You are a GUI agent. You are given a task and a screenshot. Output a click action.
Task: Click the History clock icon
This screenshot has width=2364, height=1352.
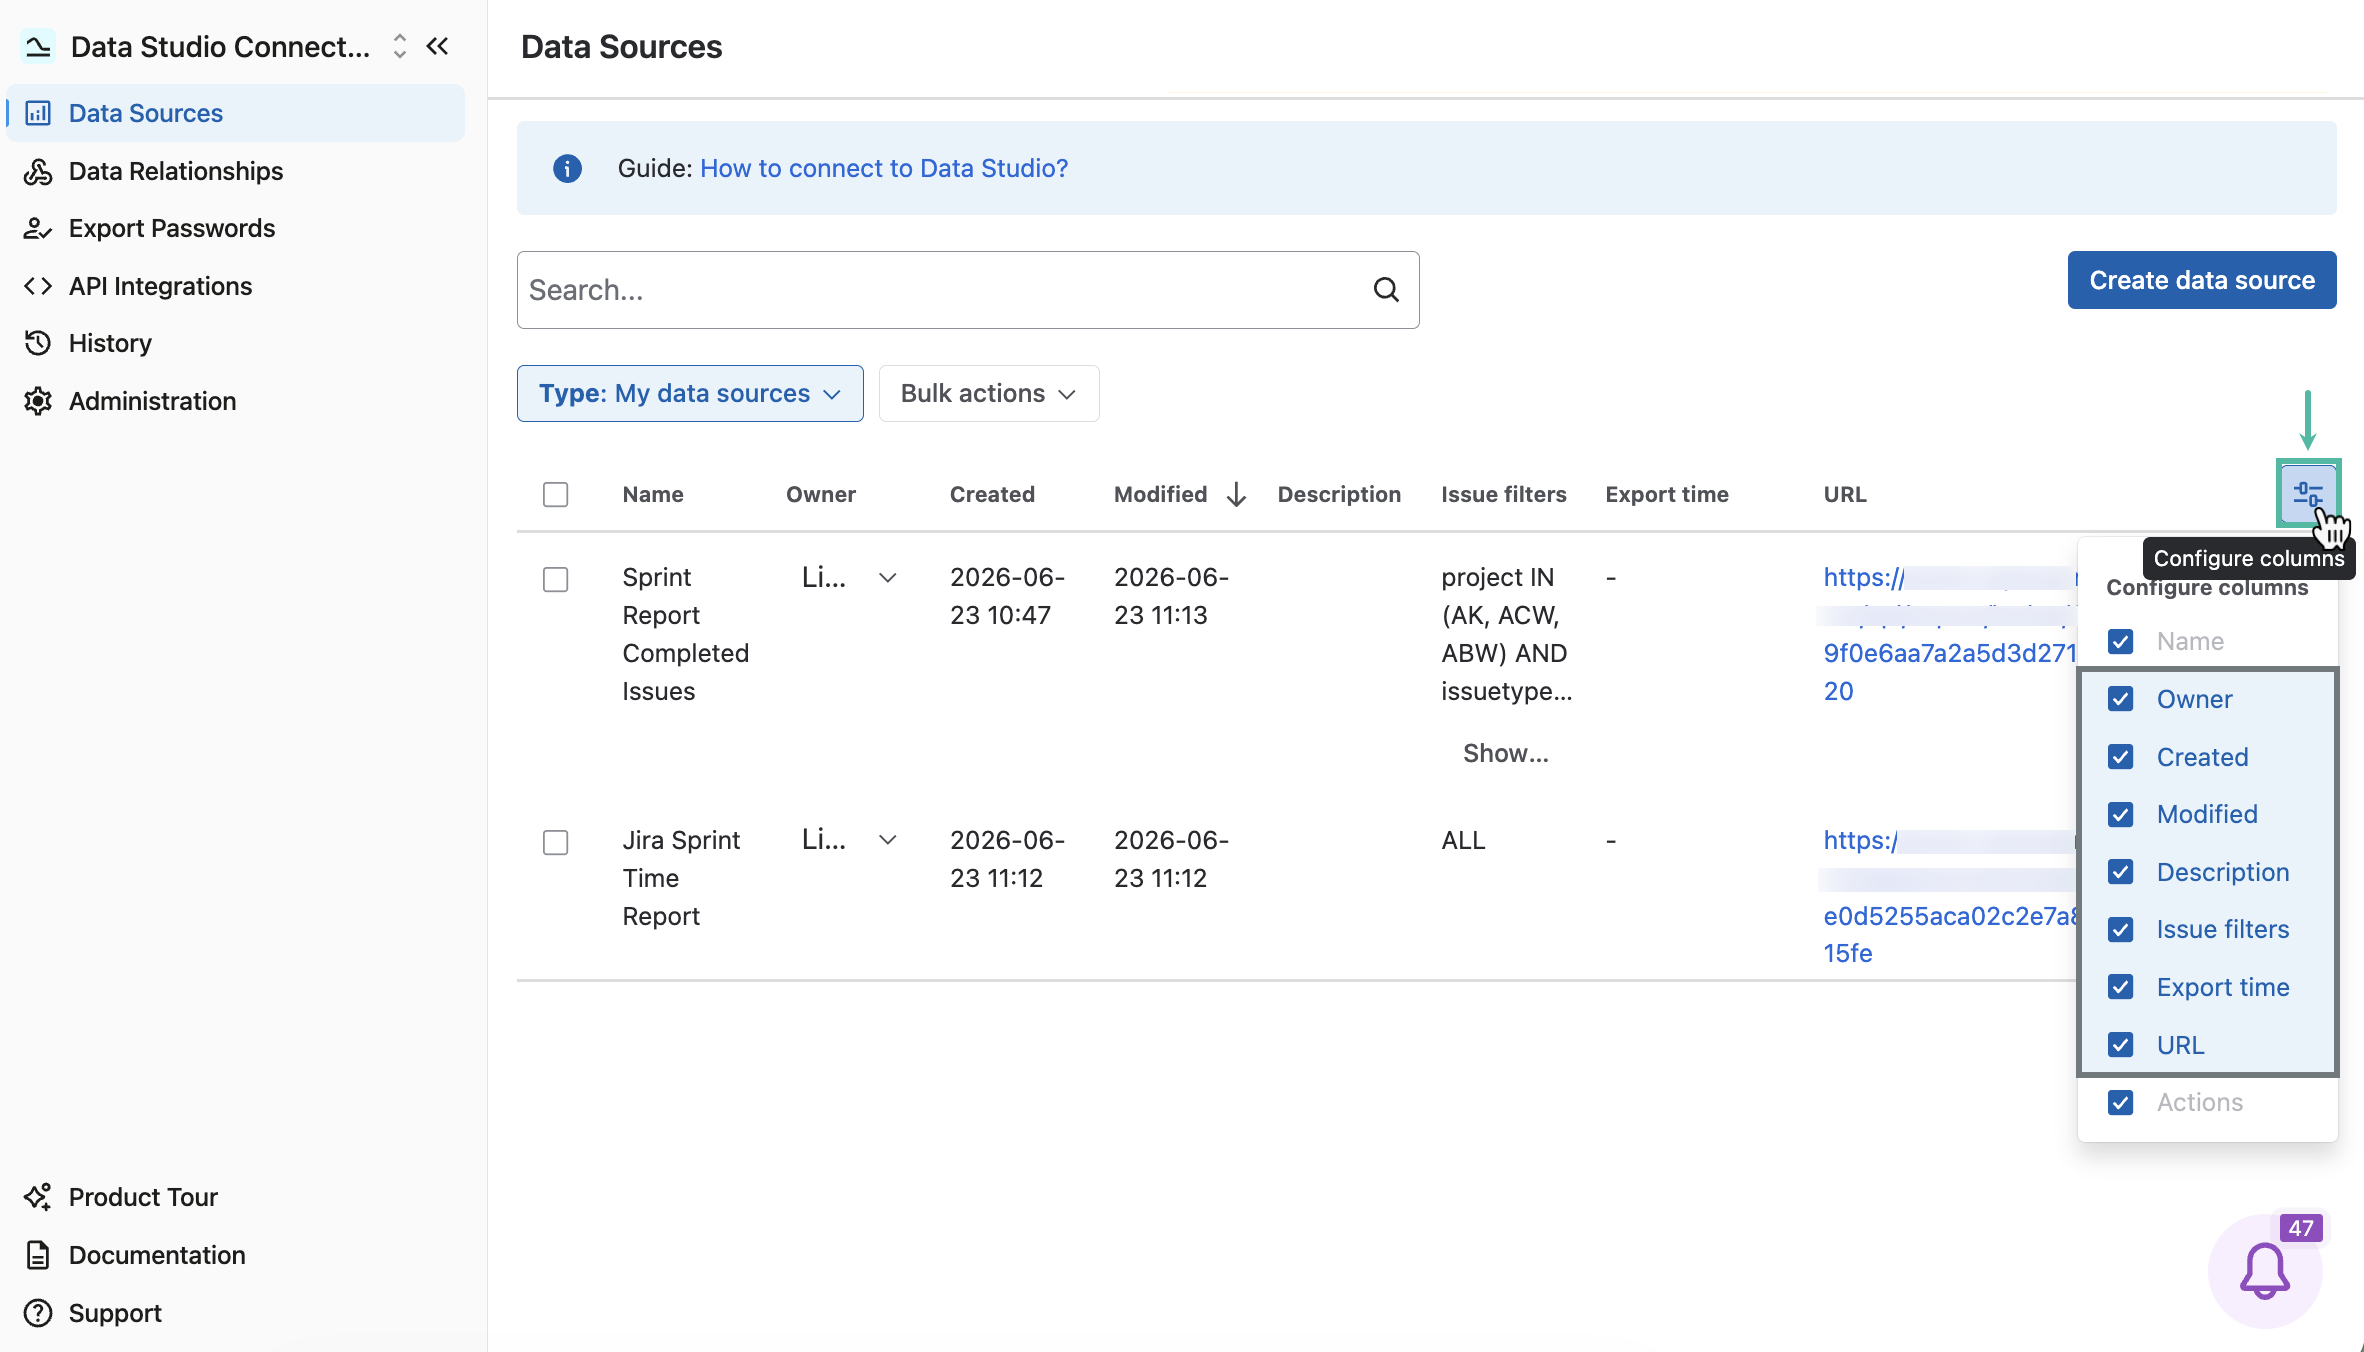pos(38,343)
